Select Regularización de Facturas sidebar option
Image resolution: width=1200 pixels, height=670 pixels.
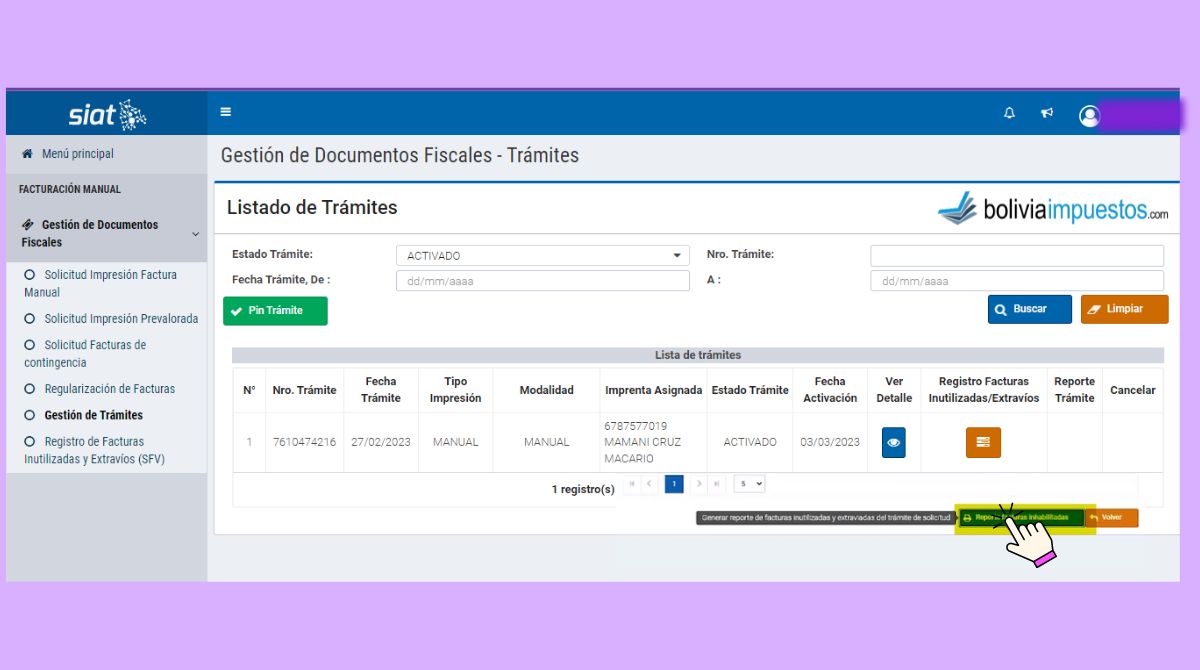click(109, 389)
